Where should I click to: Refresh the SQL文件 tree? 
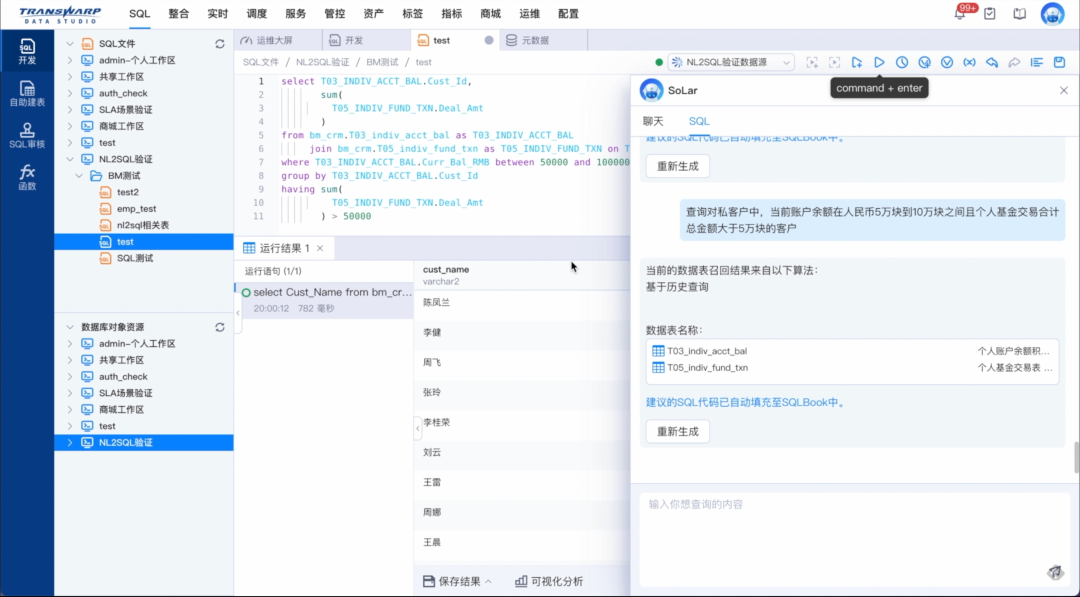point(220,44)
